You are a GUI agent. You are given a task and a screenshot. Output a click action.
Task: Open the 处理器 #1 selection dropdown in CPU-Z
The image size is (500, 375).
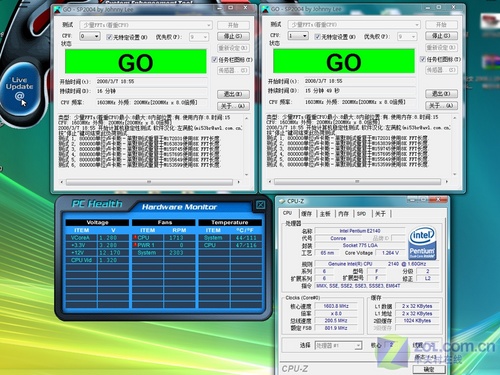pos(338,346)
